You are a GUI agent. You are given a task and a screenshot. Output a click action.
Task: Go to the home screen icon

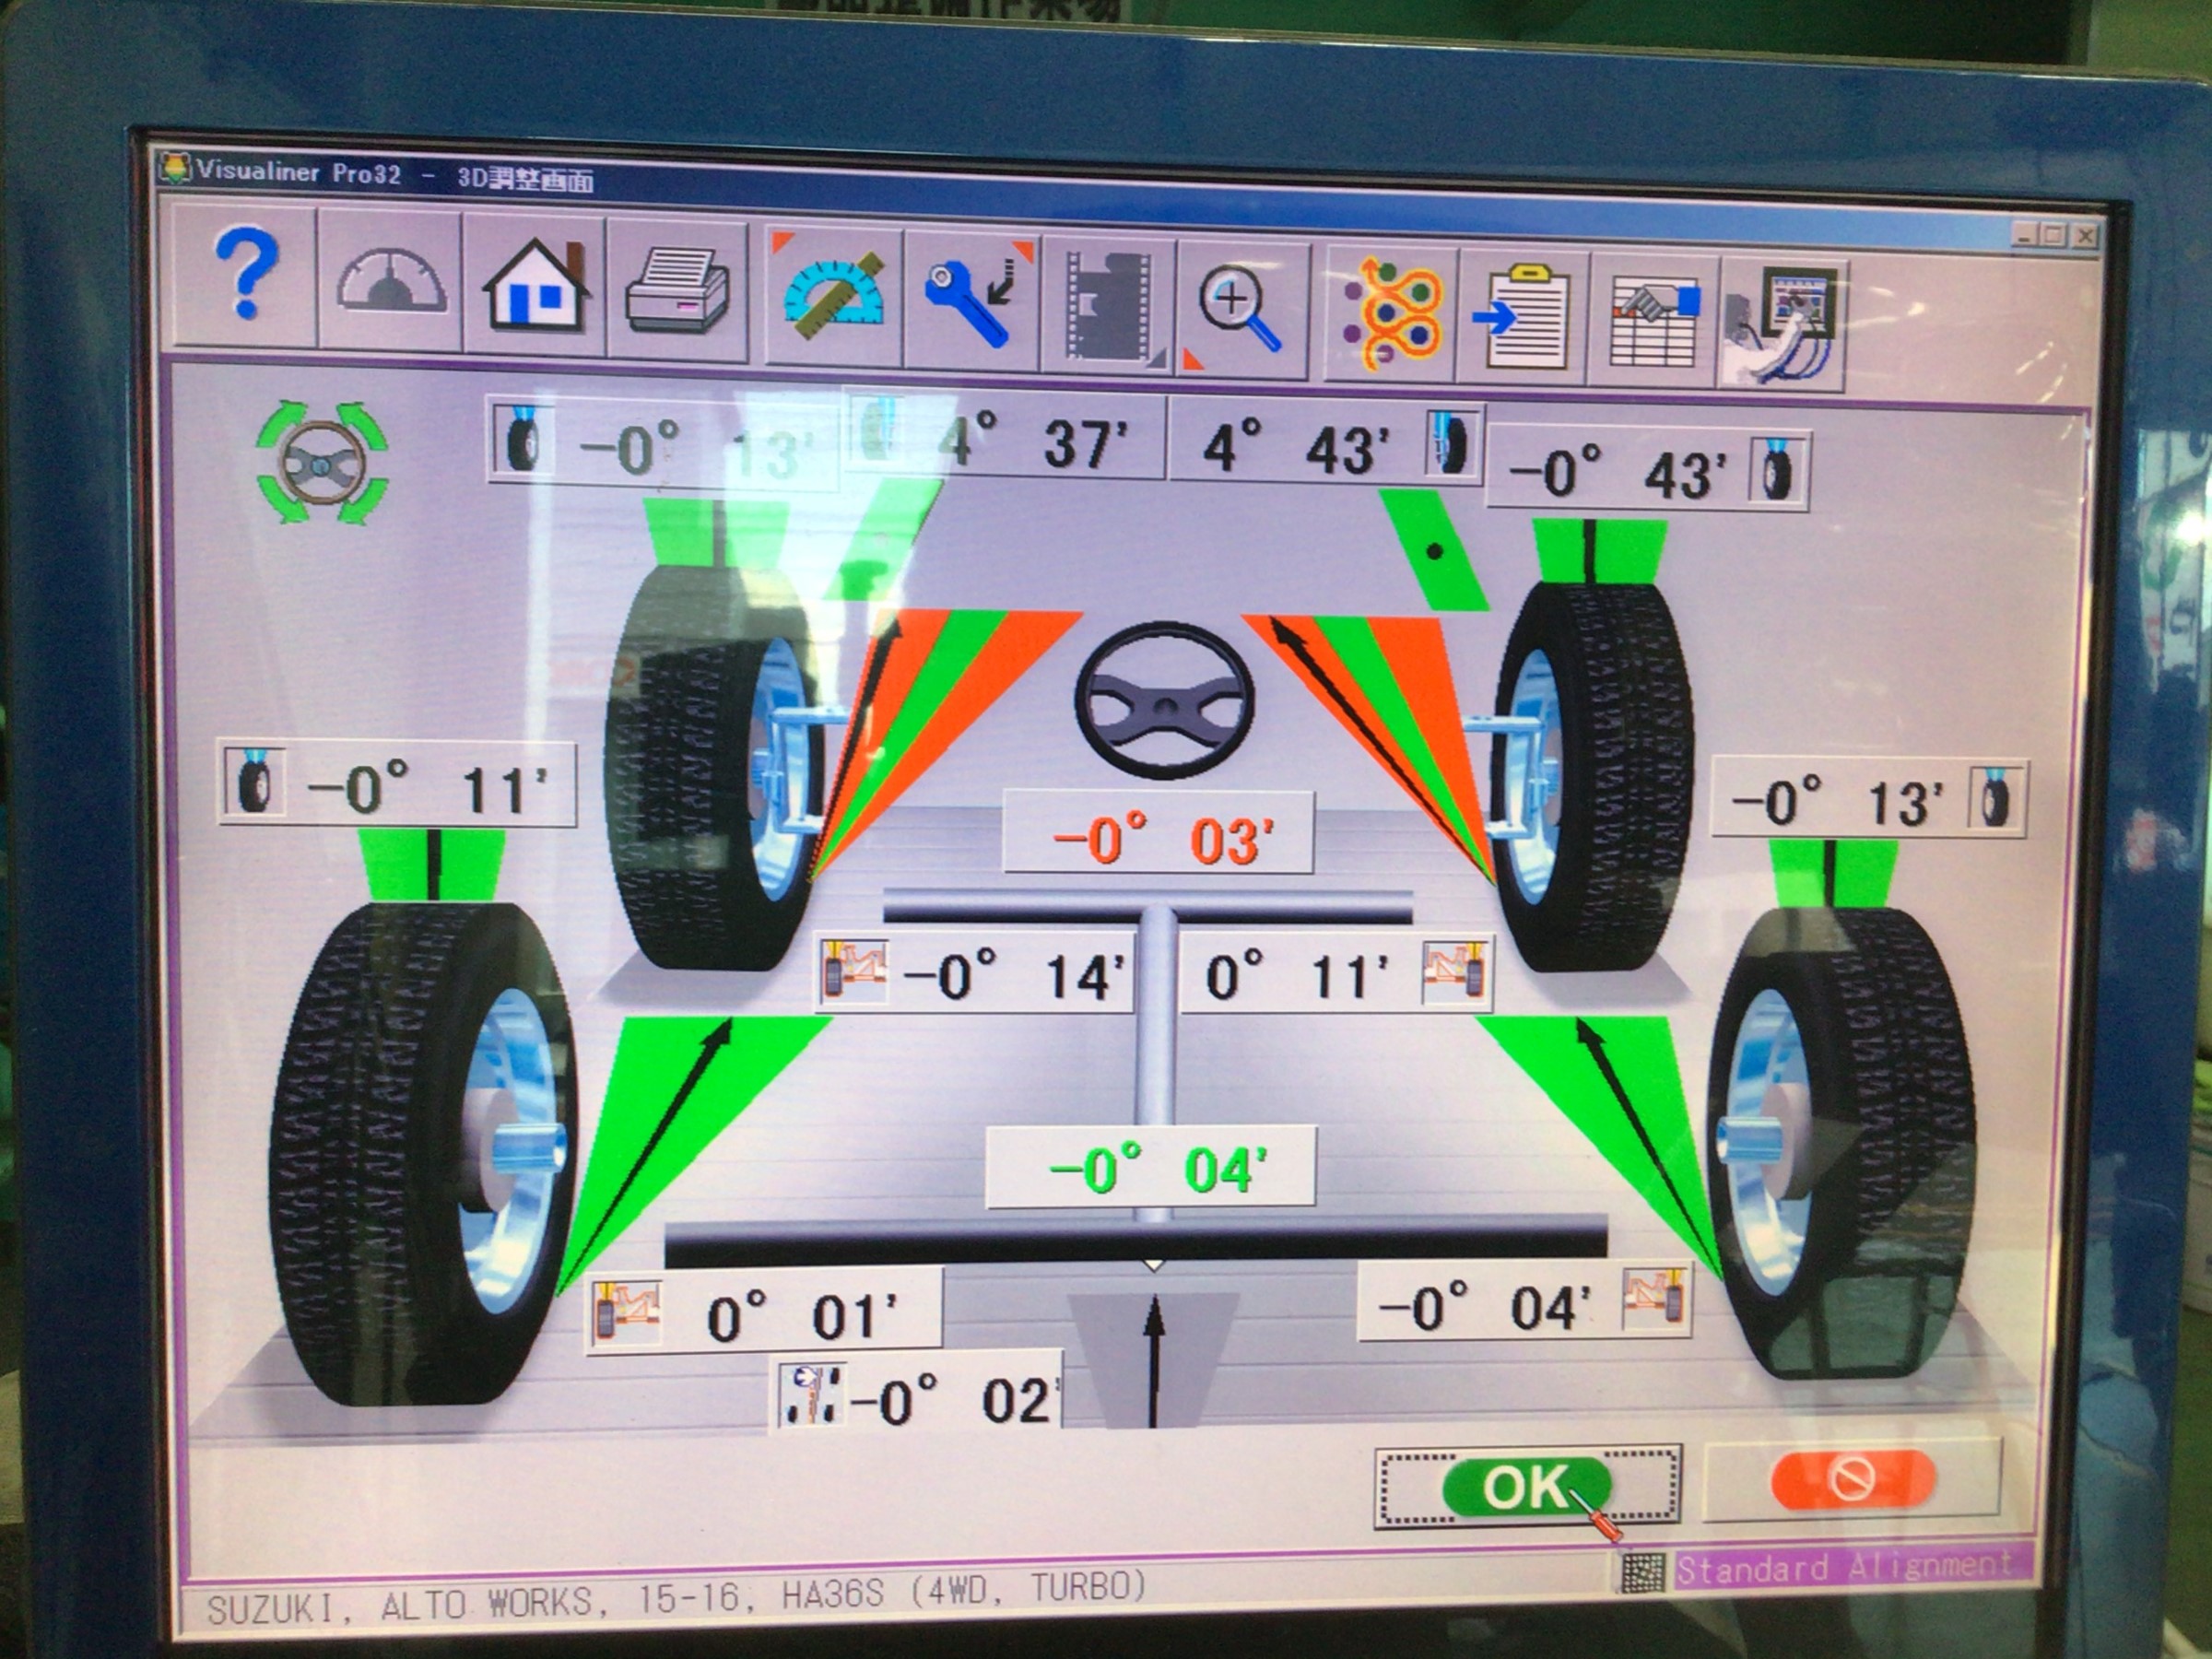click(x=534, y=286)
